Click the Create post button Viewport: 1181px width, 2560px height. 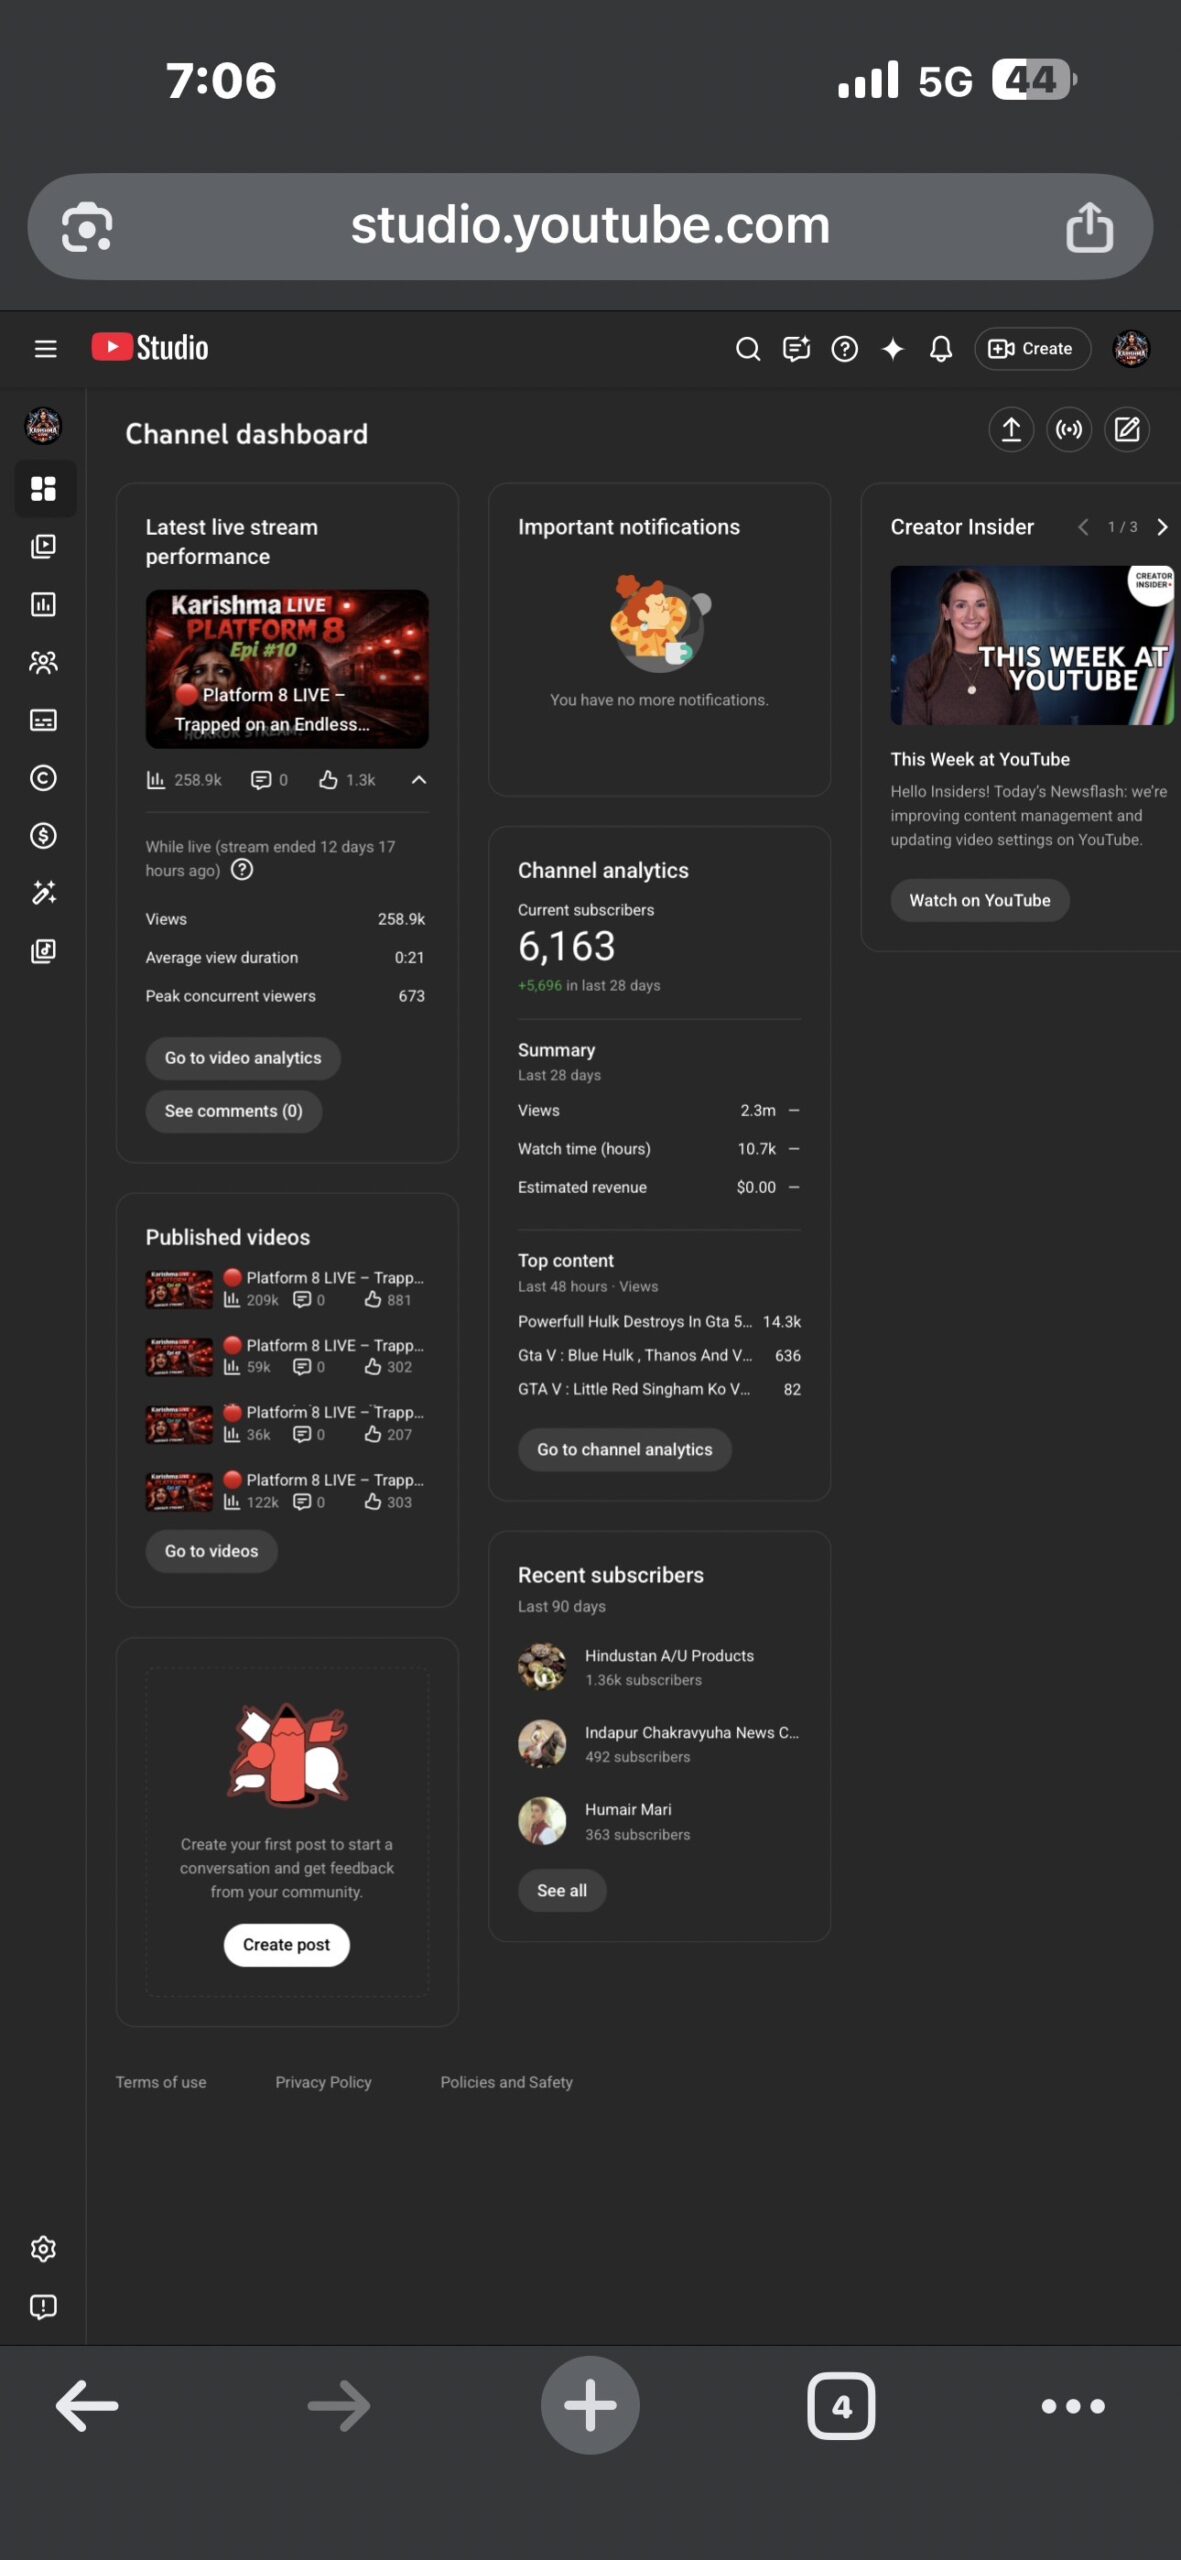click(x=286, y=1944)
